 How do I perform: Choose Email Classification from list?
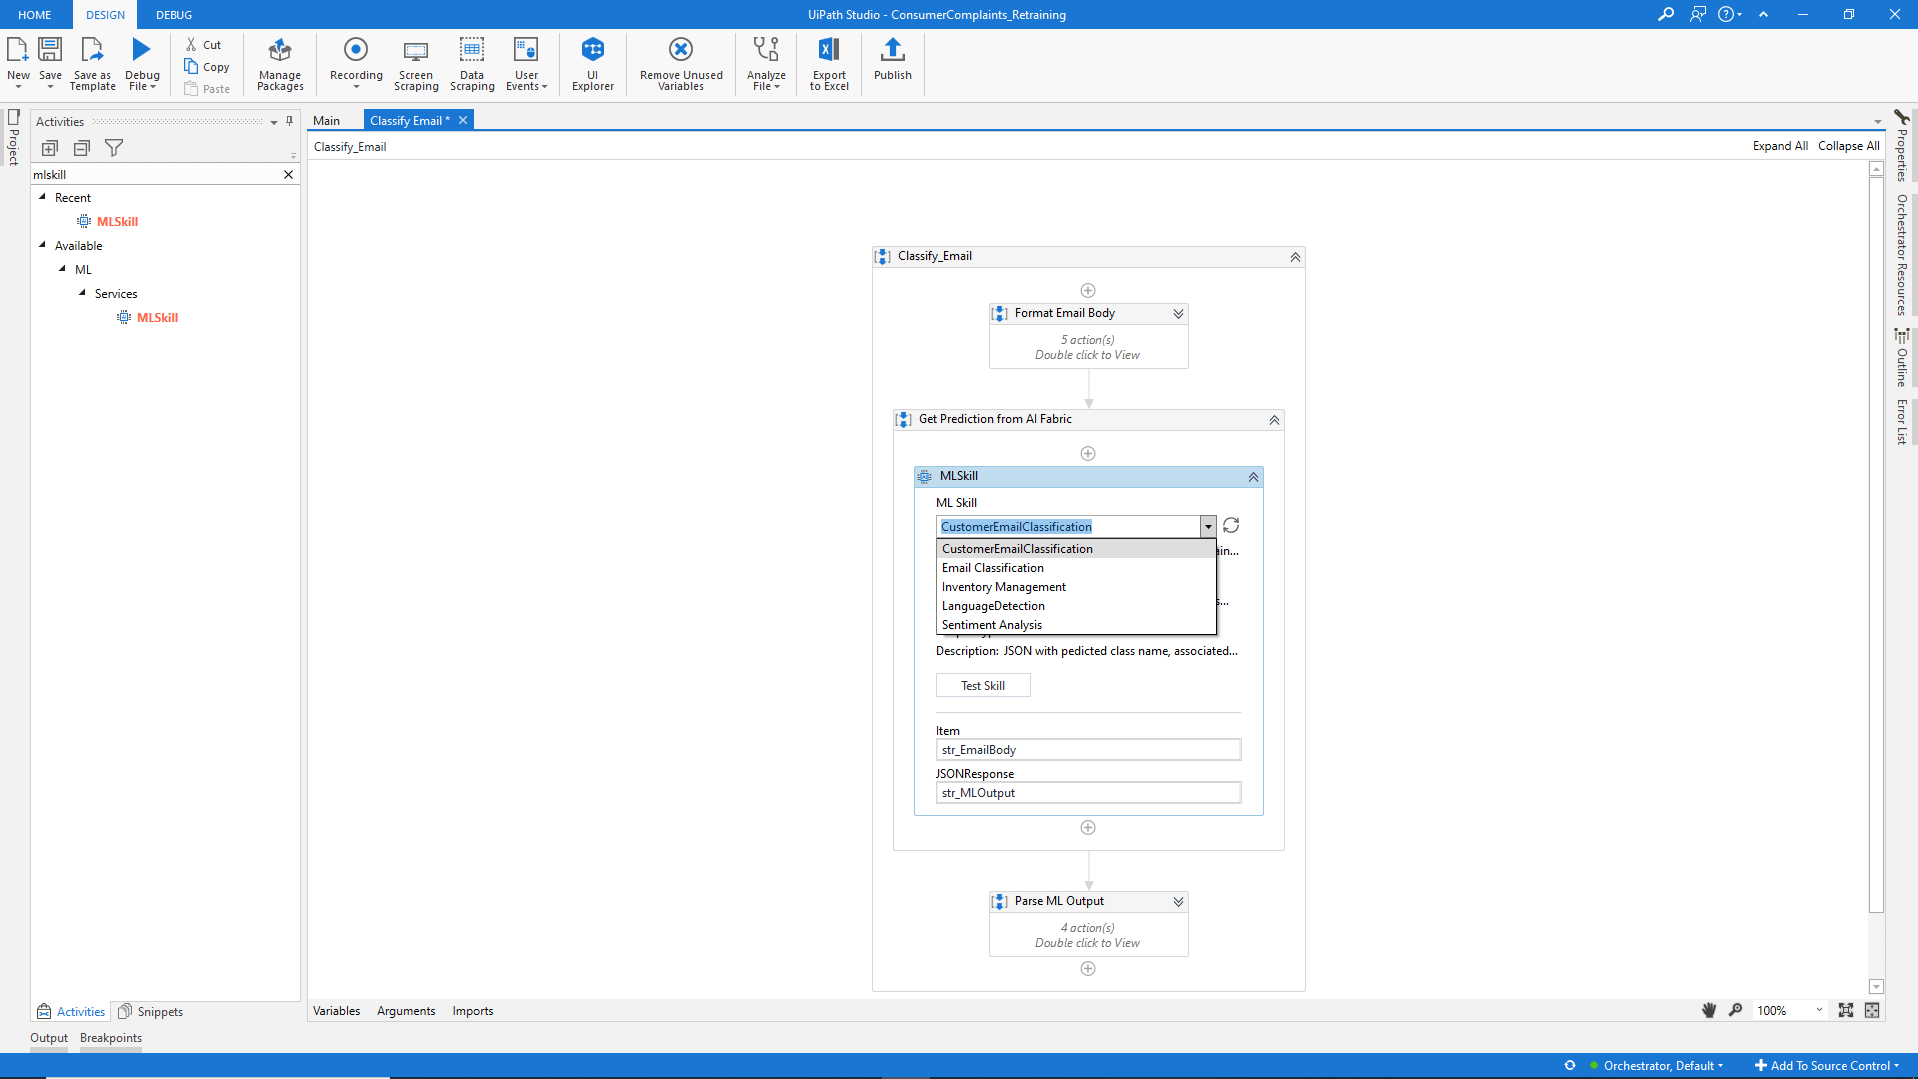click(1076, 568)
